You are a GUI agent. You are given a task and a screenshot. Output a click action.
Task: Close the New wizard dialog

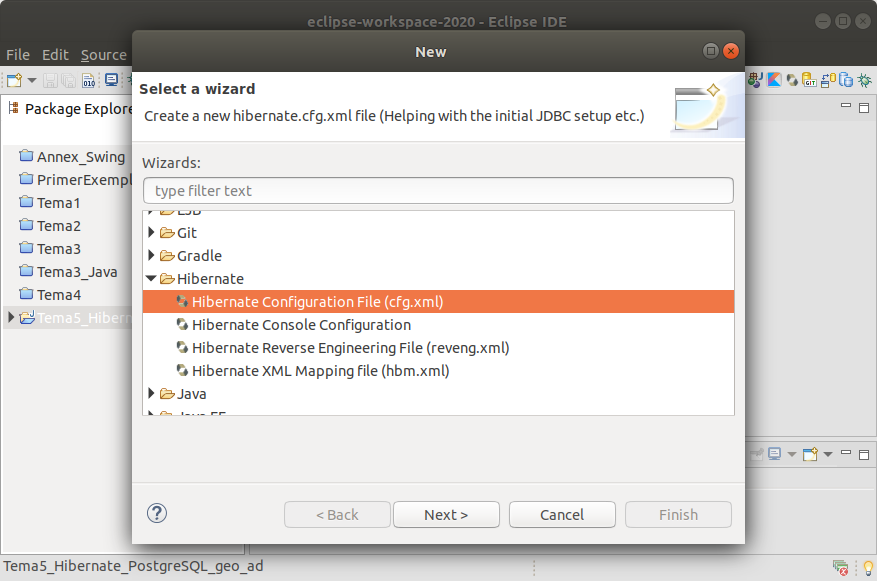pyautogui.click(x=730, y=51)
